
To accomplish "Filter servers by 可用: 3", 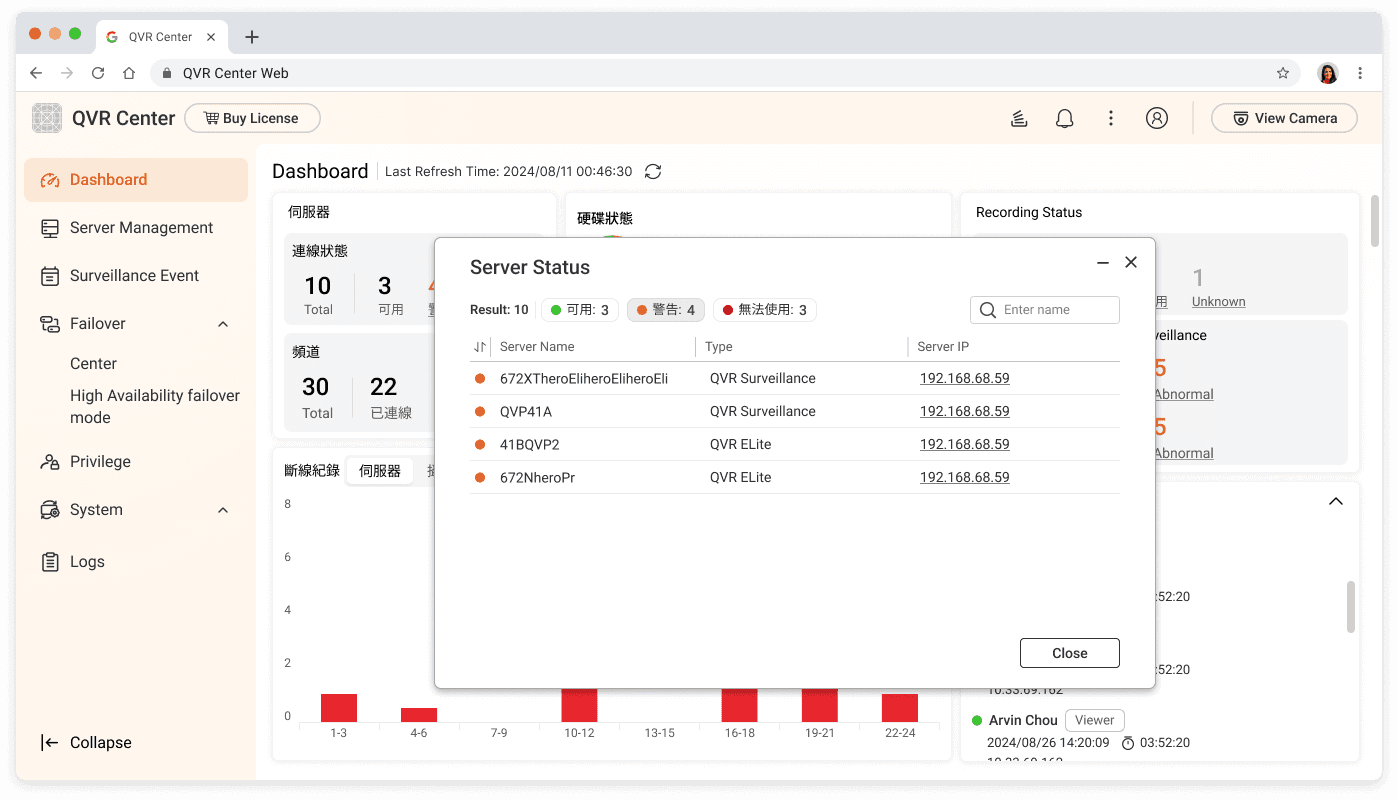I will click(580, 310).
